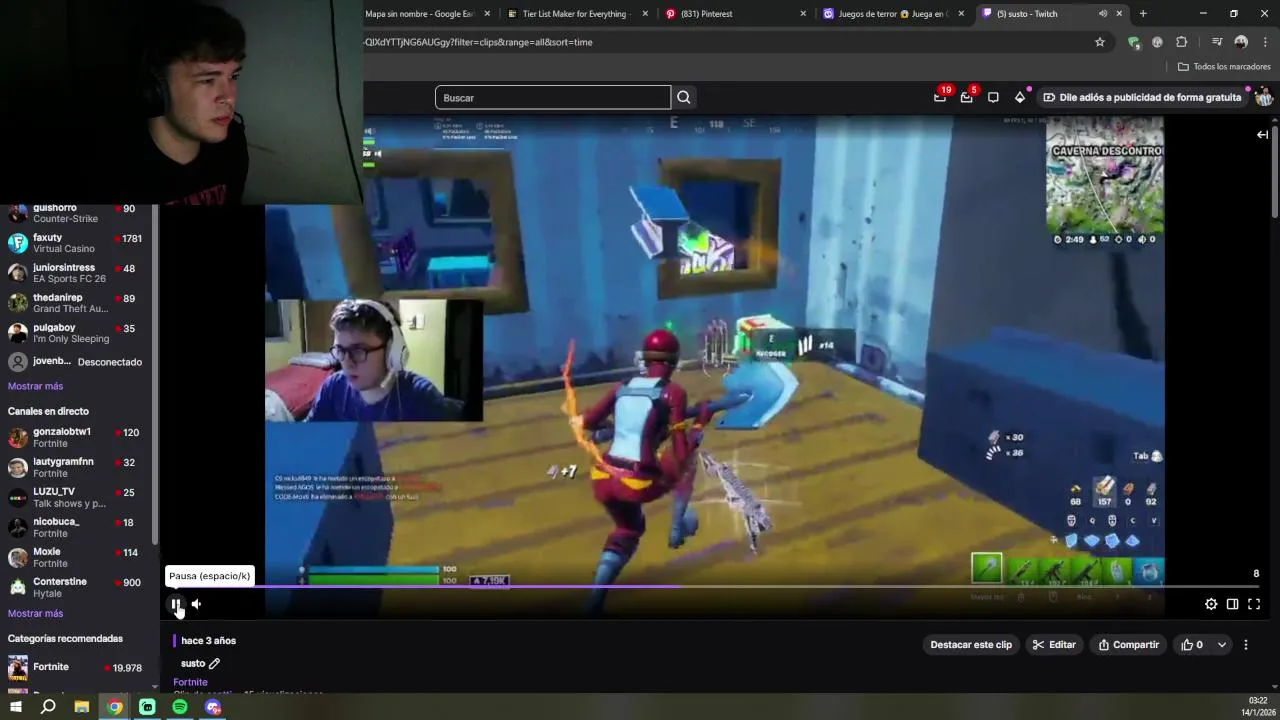Viewport: 1280px width, 720px height.
Task: Open Windows taskbar search
Action: pos(48,707)
